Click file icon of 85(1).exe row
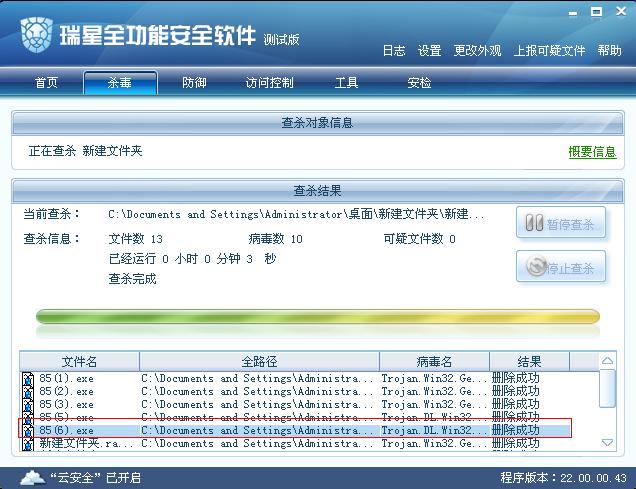This screenshot has height=489, width=636. tap(28, 379)
